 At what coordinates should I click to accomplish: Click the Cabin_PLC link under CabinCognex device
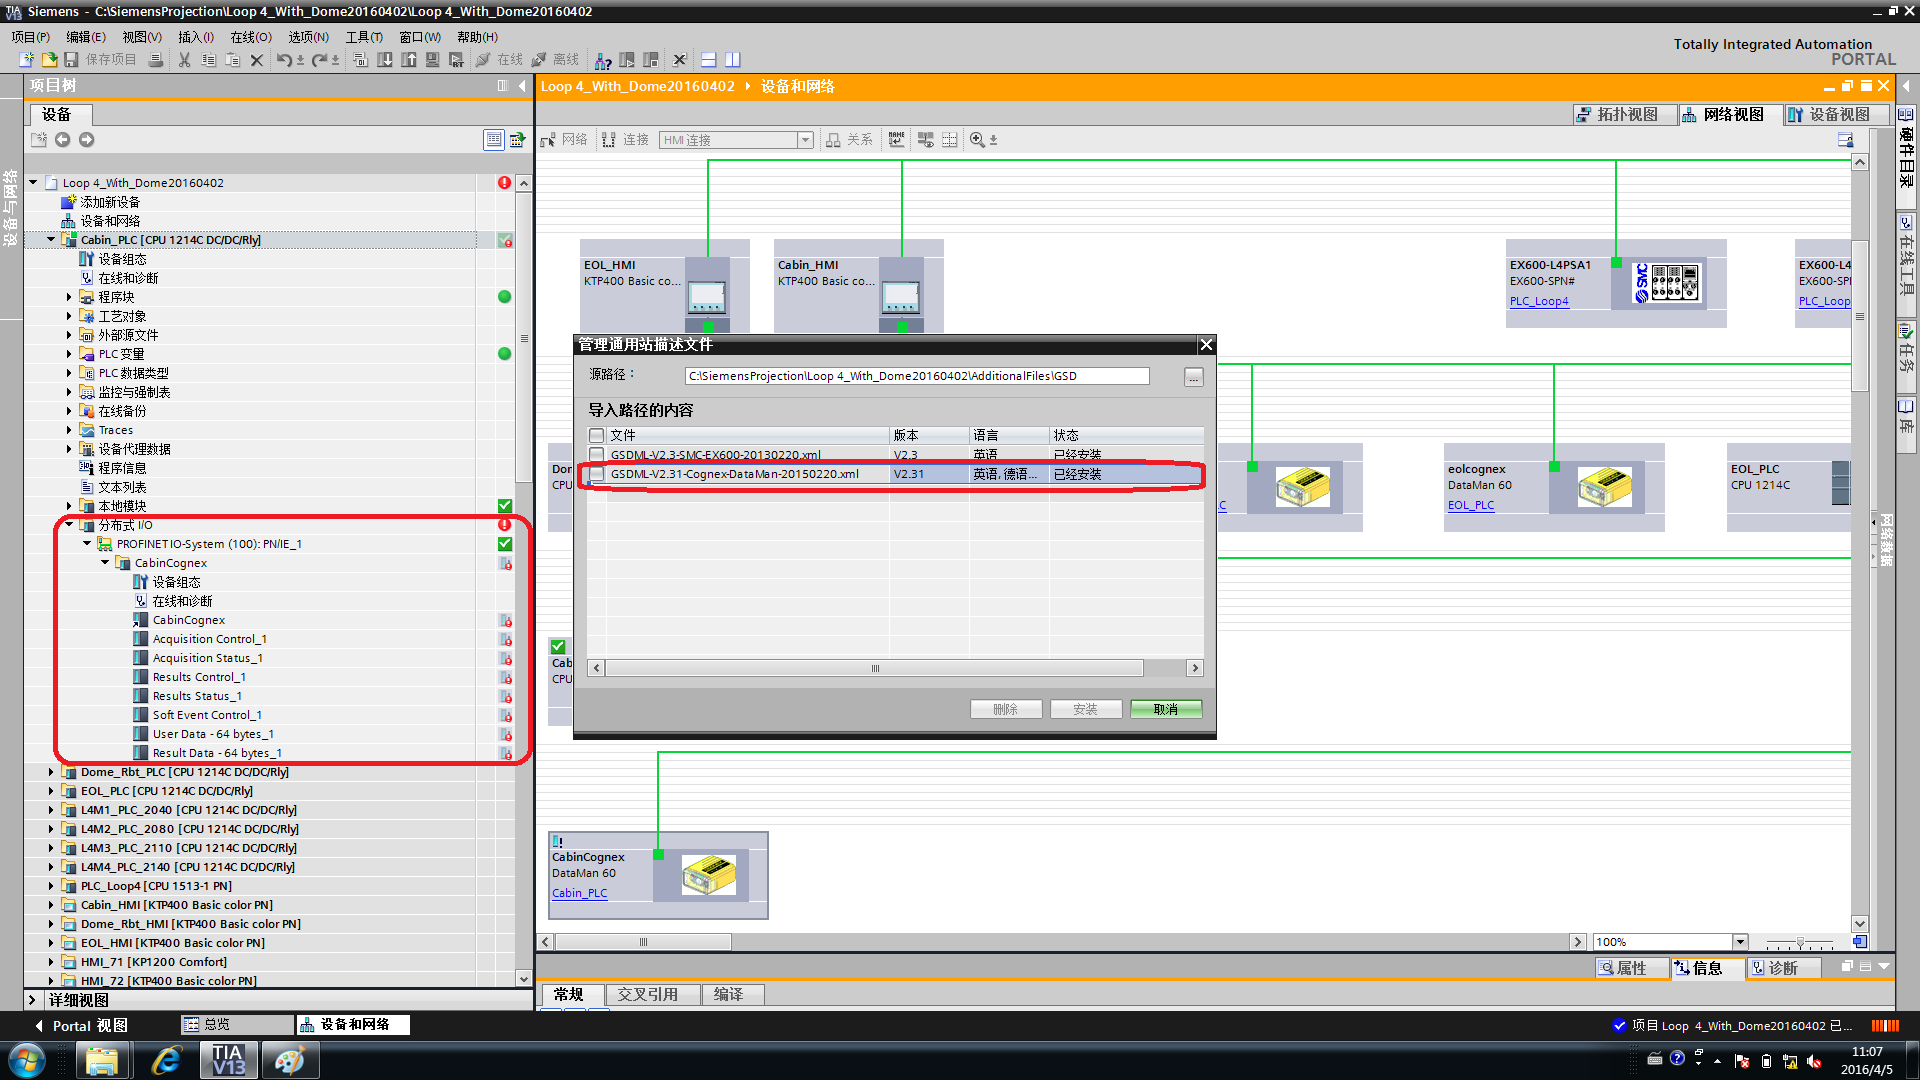coord(579,893)
